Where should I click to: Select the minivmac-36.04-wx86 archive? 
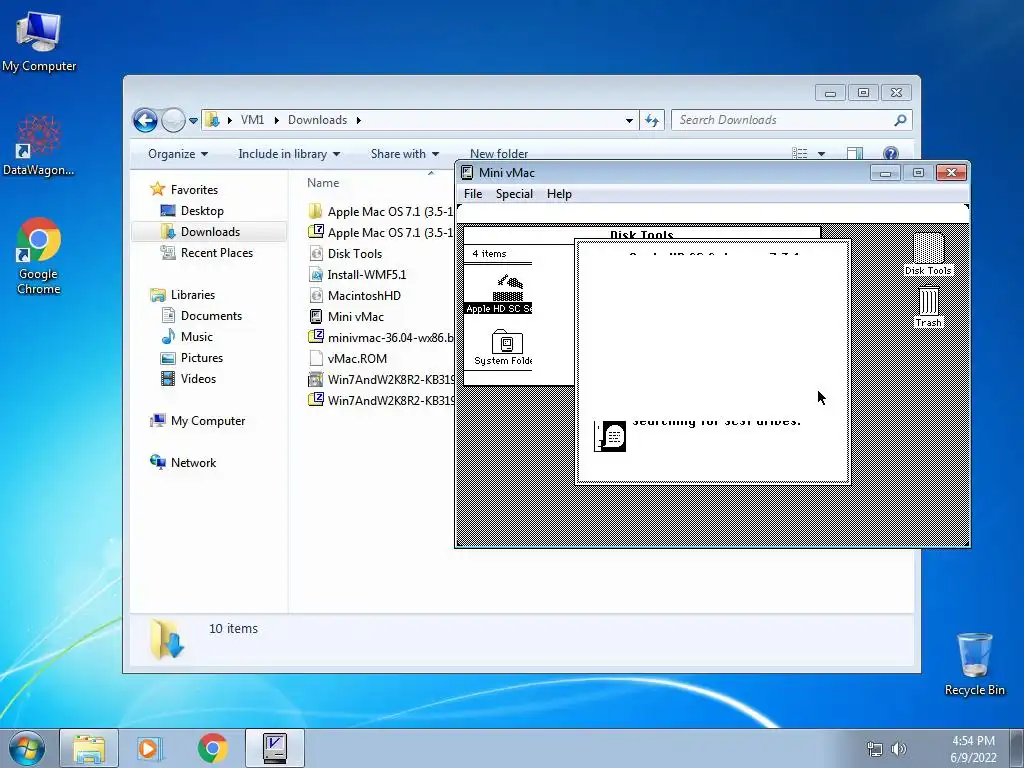pos(381,338)
